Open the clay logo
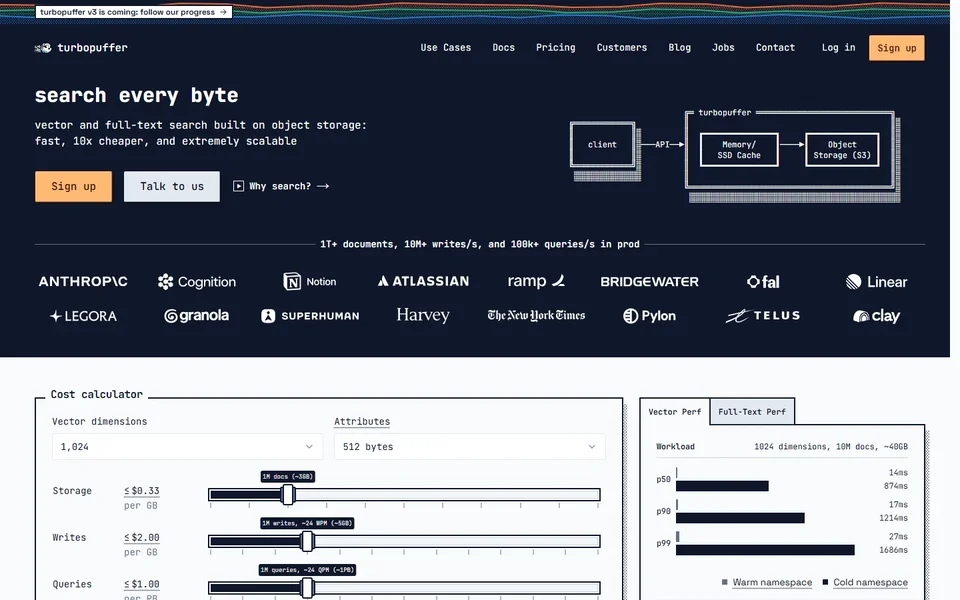Screen dimensions: 960x600 pyautogui.click(x=876, y=316)
